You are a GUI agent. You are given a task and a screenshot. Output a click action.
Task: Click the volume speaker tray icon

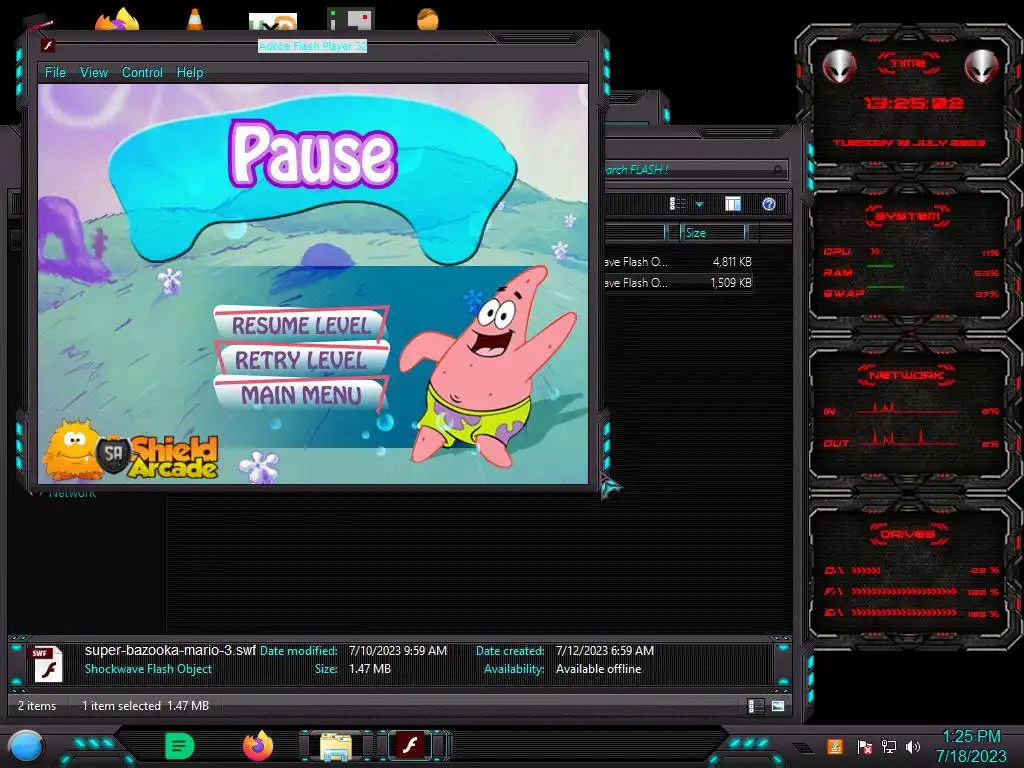point(913,746)
